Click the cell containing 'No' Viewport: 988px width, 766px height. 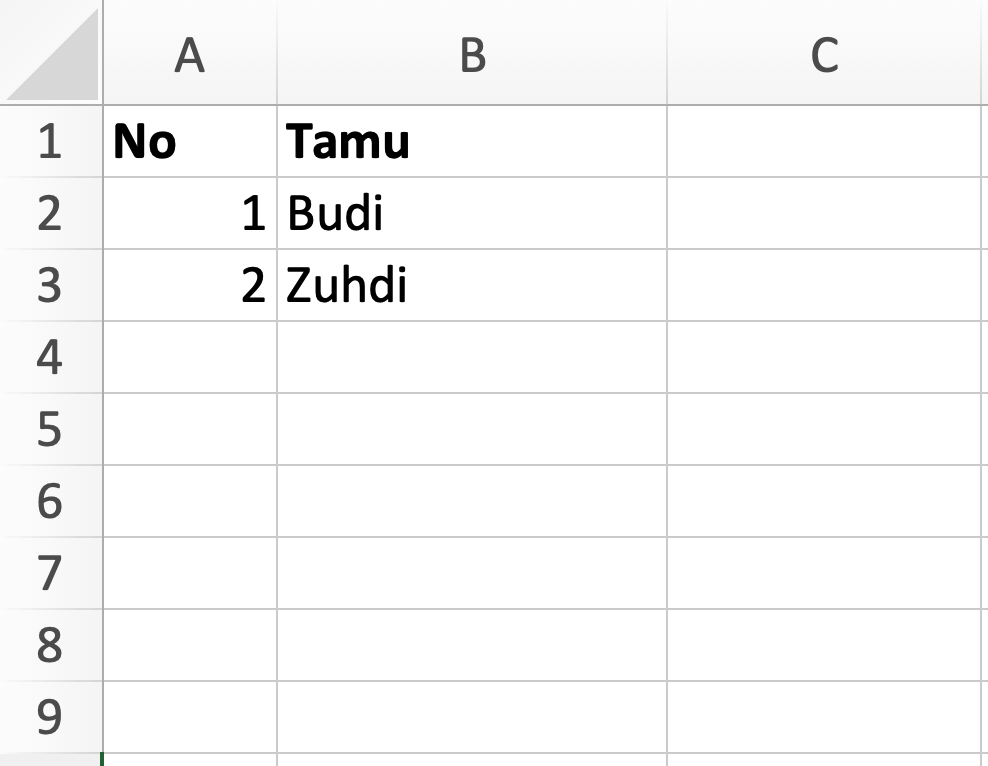click(x=190, y=140)
